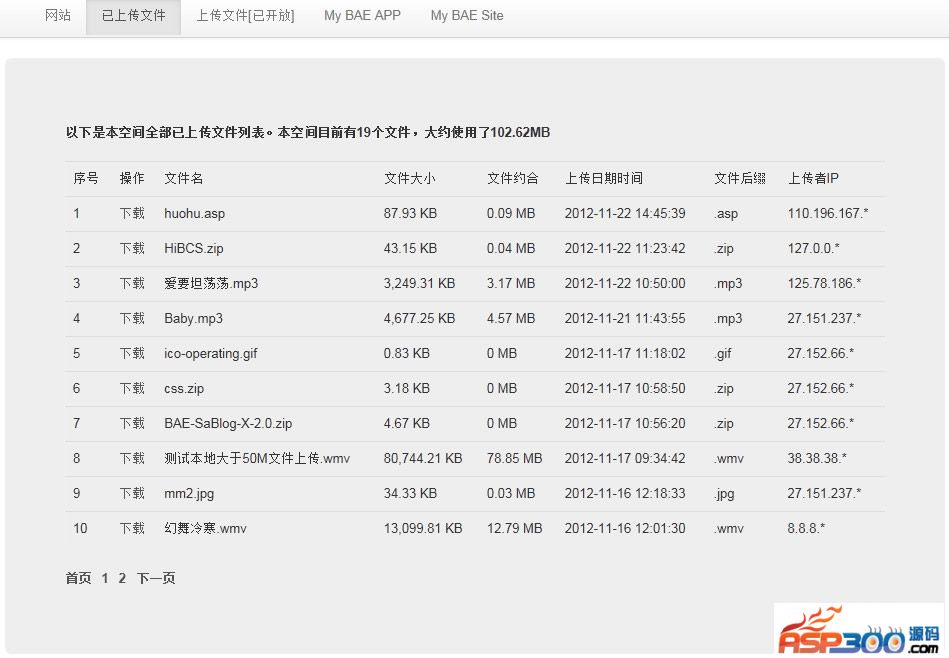This screenshot has width=949, height=658.
Task: Download 爱要坦荡荡.mp3 using its 下载 link
Action: point(132,283)
